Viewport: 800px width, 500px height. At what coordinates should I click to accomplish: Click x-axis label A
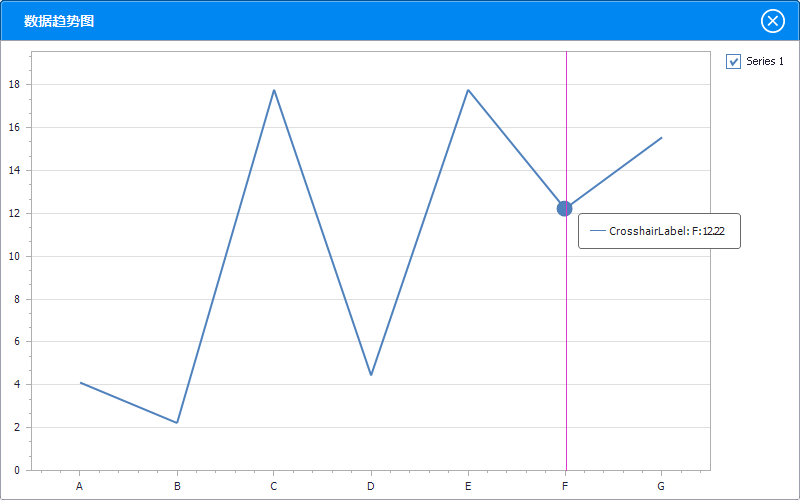coord(79,486)
